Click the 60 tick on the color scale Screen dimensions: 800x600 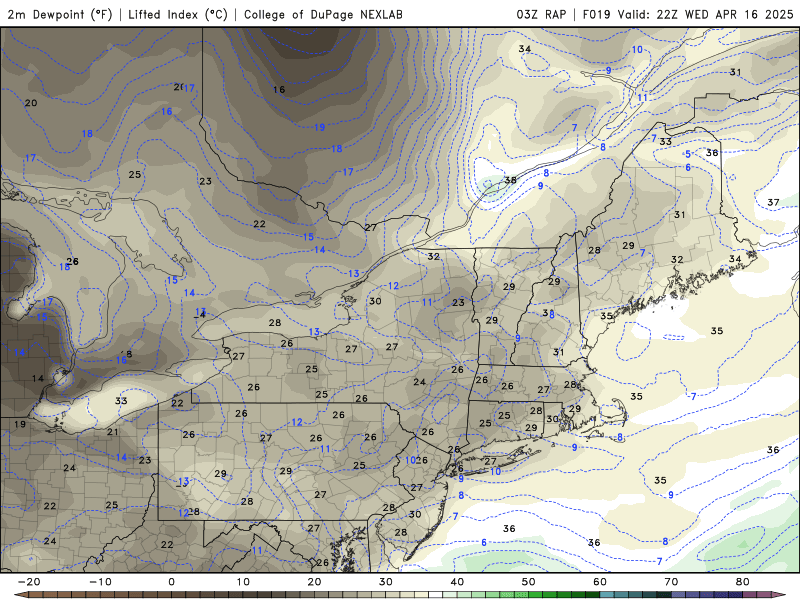click(600, 582)
